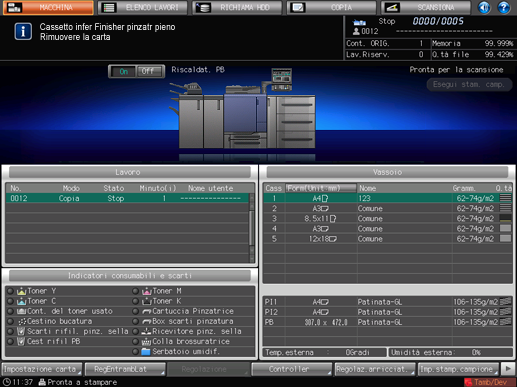Image resolution: width=517 pixels, height=387 pixels.
Task: Click Cont. del toner usato icon
Action: (x=21, y=311)
